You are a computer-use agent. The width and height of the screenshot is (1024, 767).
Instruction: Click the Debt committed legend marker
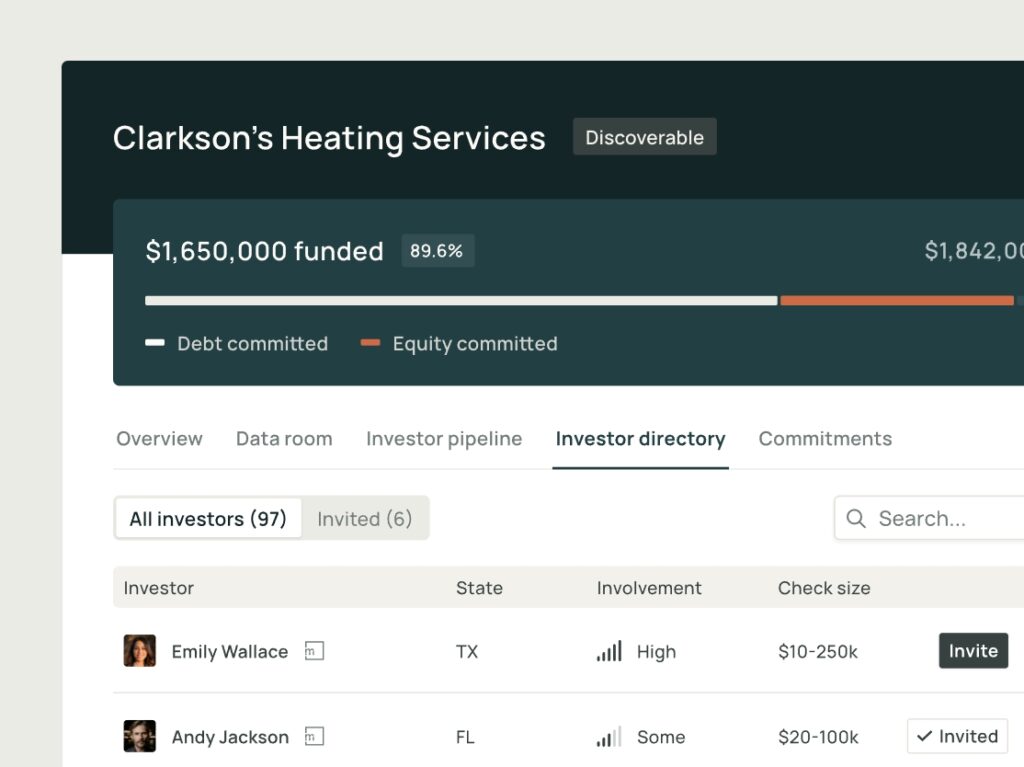[155, 343]
